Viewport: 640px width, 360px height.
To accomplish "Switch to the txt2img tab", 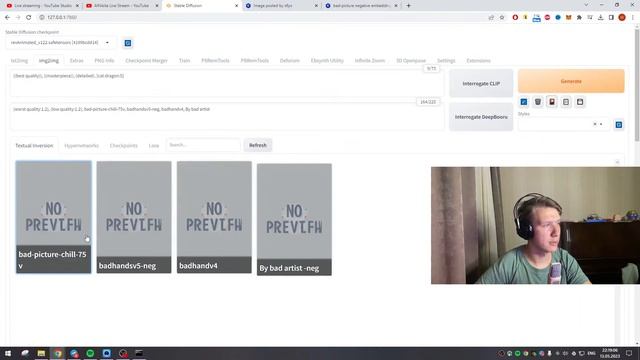I will [19, 60].
